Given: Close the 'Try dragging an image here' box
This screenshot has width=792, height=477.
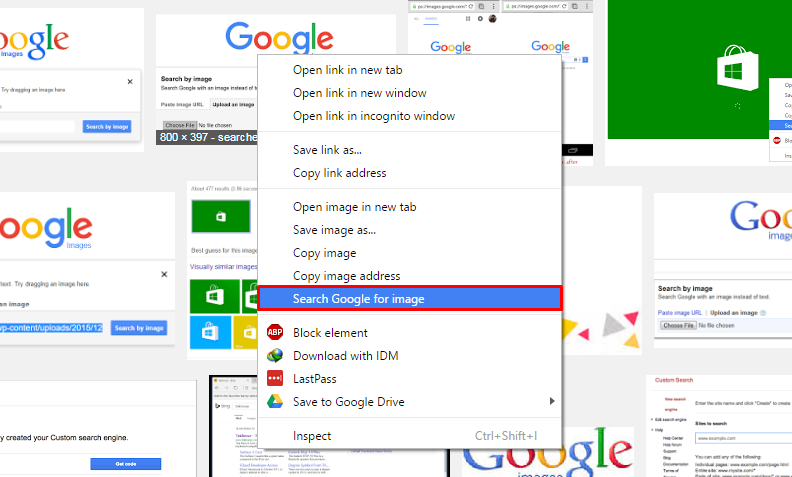Looking at the screenshot, I should pos(130,81).
